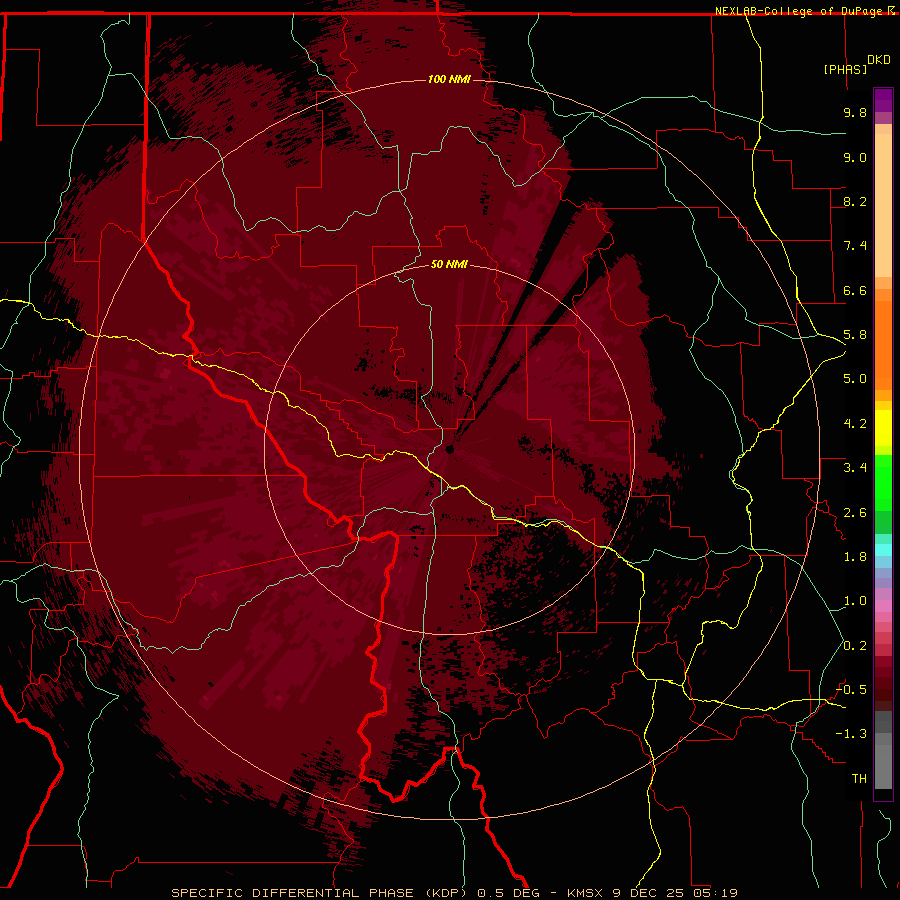The height and width of the screenshot is (900, 900).
Task: Click the -1.3 scale value
Action: 851,734
